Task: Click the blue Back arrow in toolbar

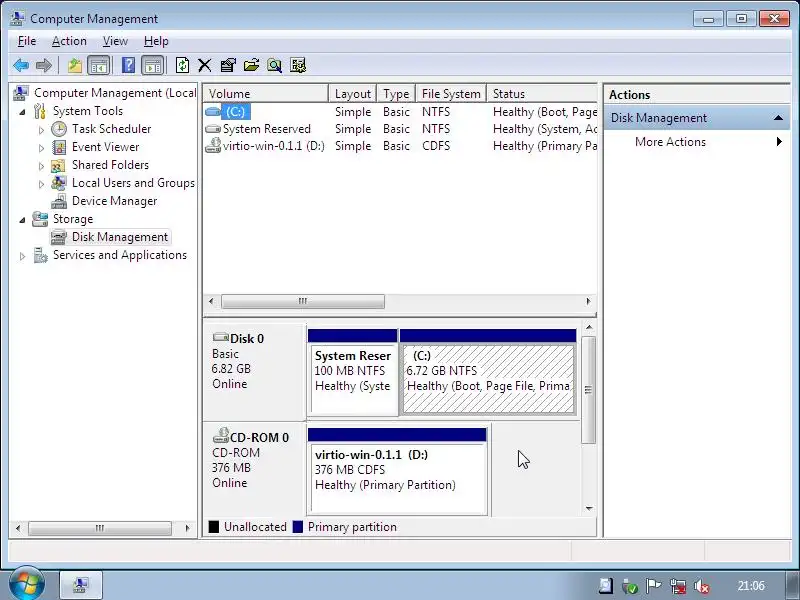Action: (x=21, y=65)
